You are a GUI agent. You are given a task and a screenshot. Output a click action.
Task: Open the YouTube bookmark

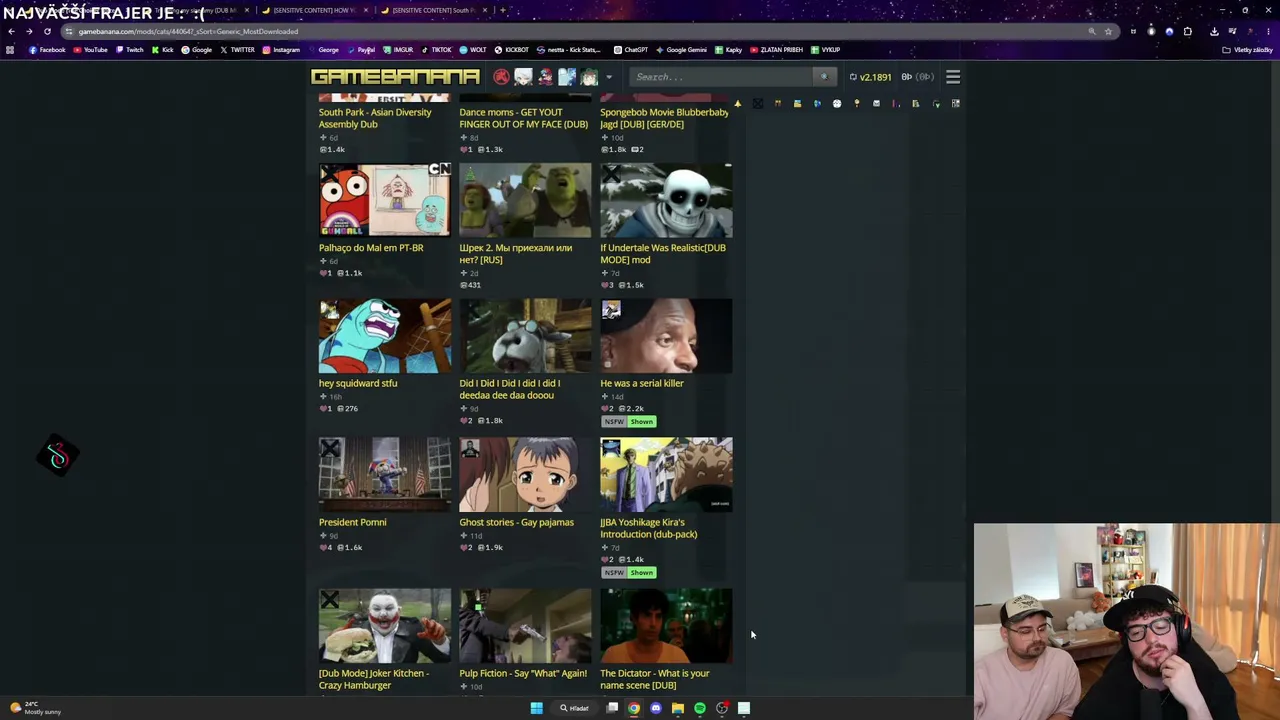tap(90, 50)
